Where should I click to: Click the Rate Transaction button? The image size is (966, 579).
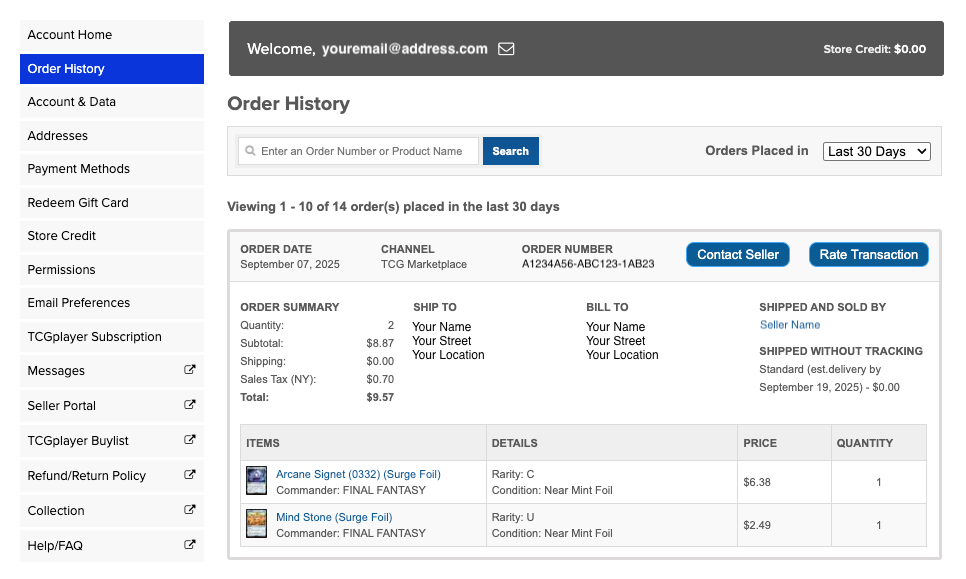point(868,255)
